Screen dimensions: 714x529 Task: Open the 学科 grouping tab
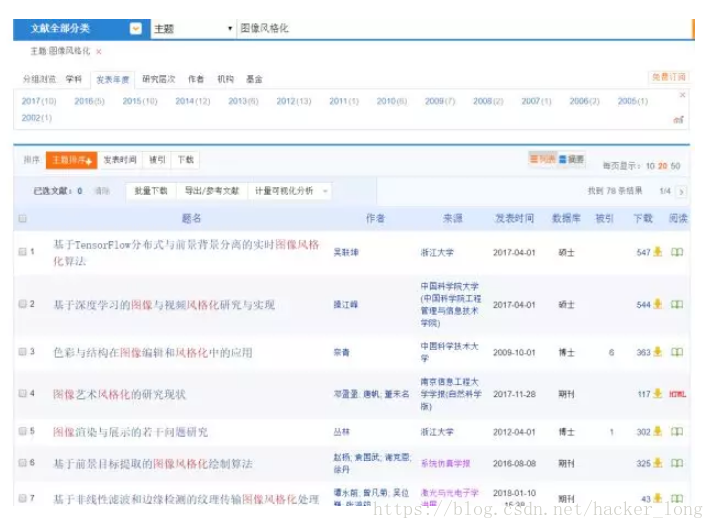pos(73,79)
